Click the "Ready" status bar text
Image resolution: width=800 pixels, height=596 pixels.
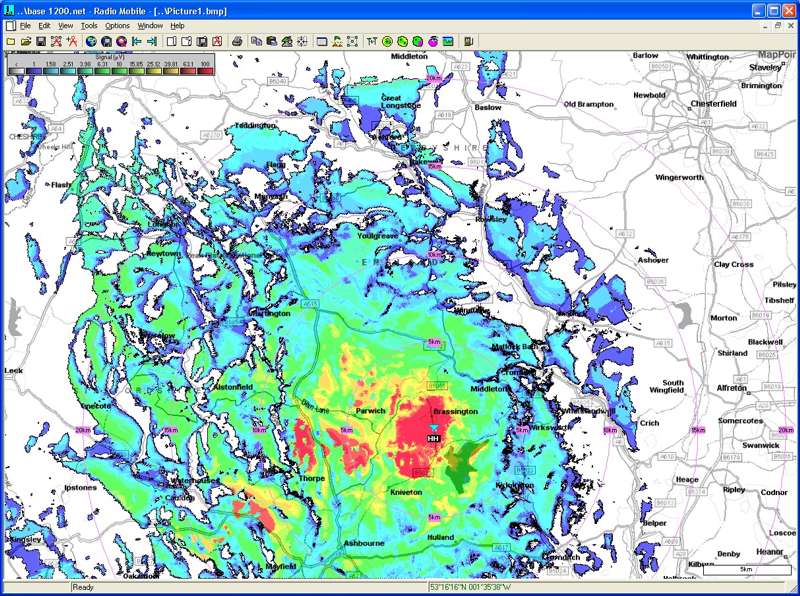click(84, 587)
